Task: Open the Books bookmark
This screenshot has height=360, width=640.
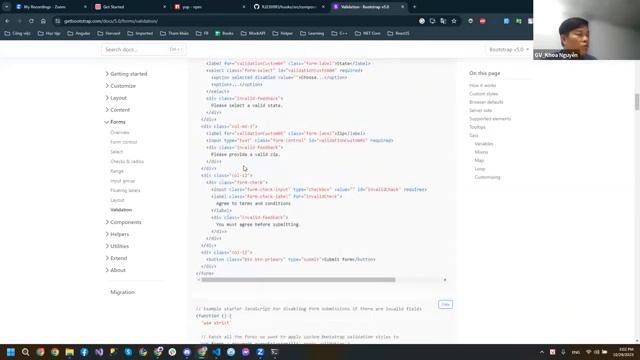Action: [224, 33]
